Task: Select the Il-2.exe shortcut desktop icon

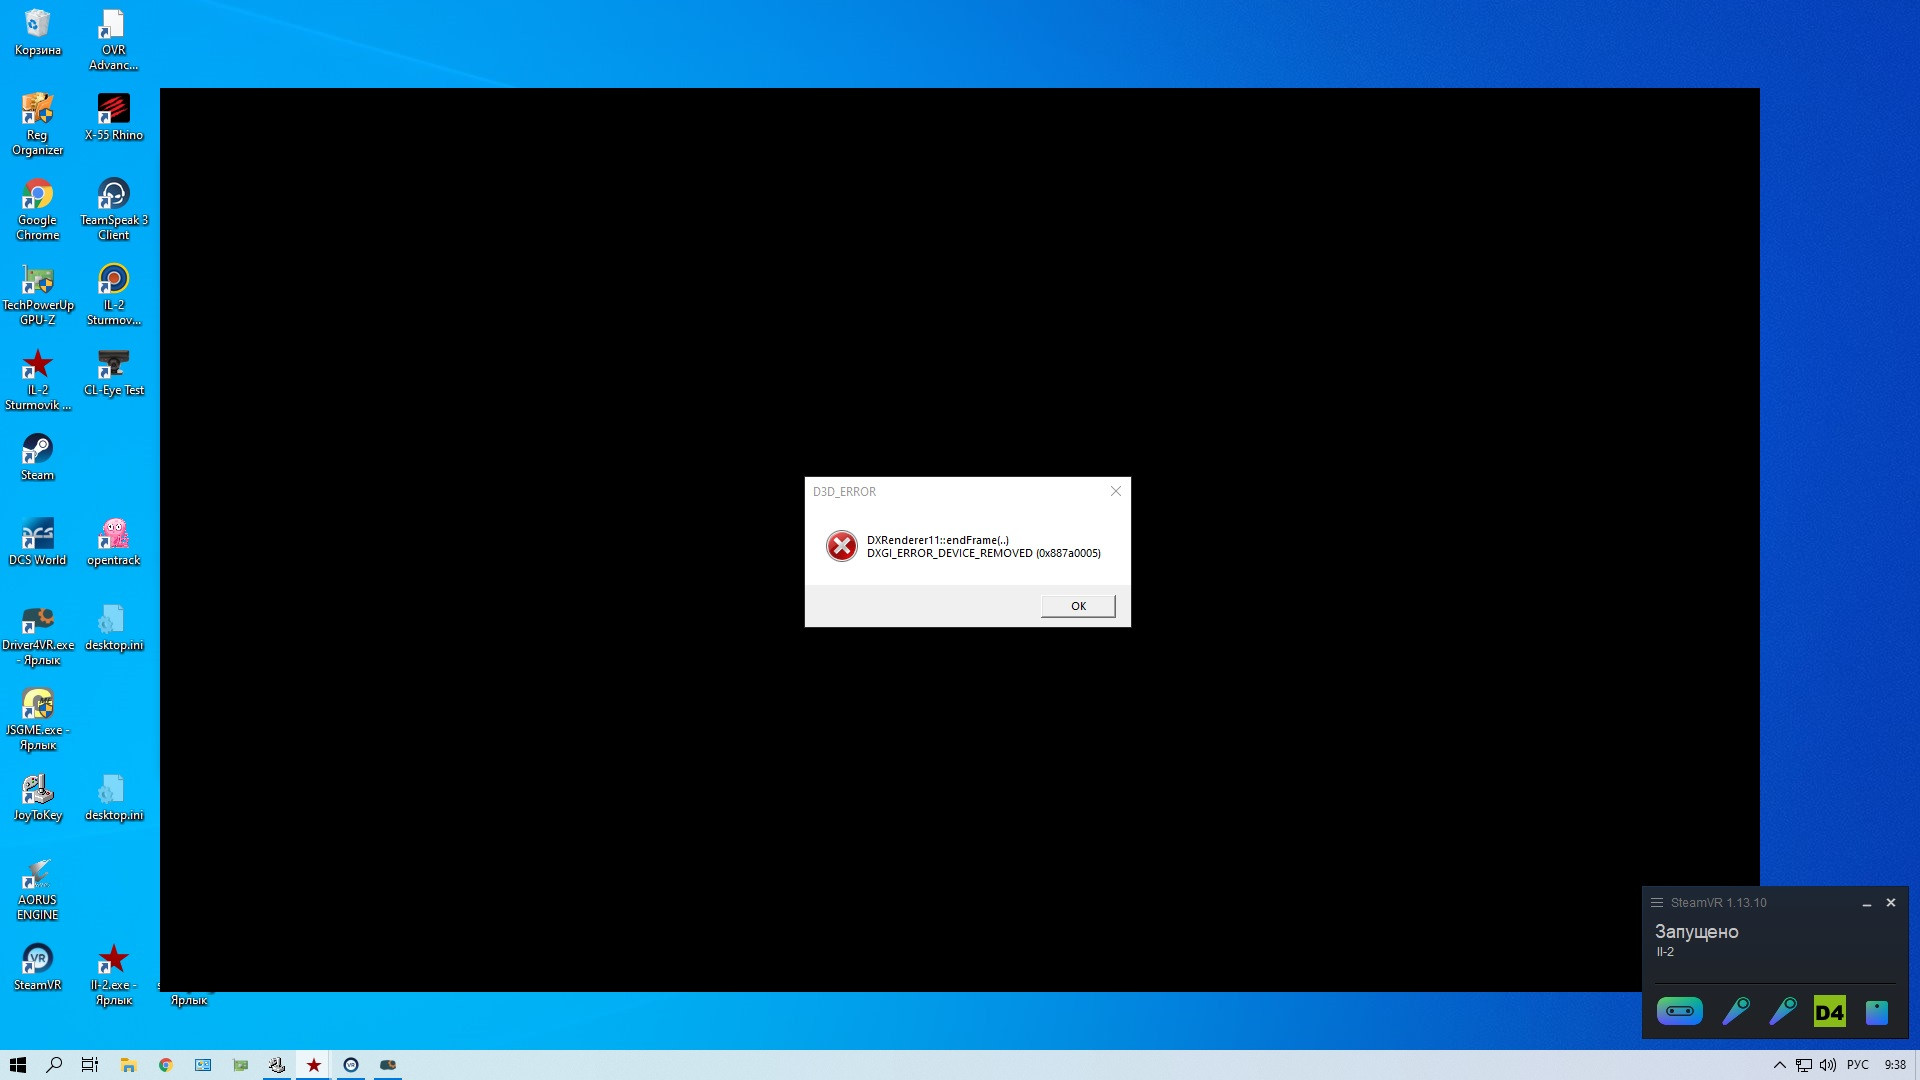Action: [113, 975]
